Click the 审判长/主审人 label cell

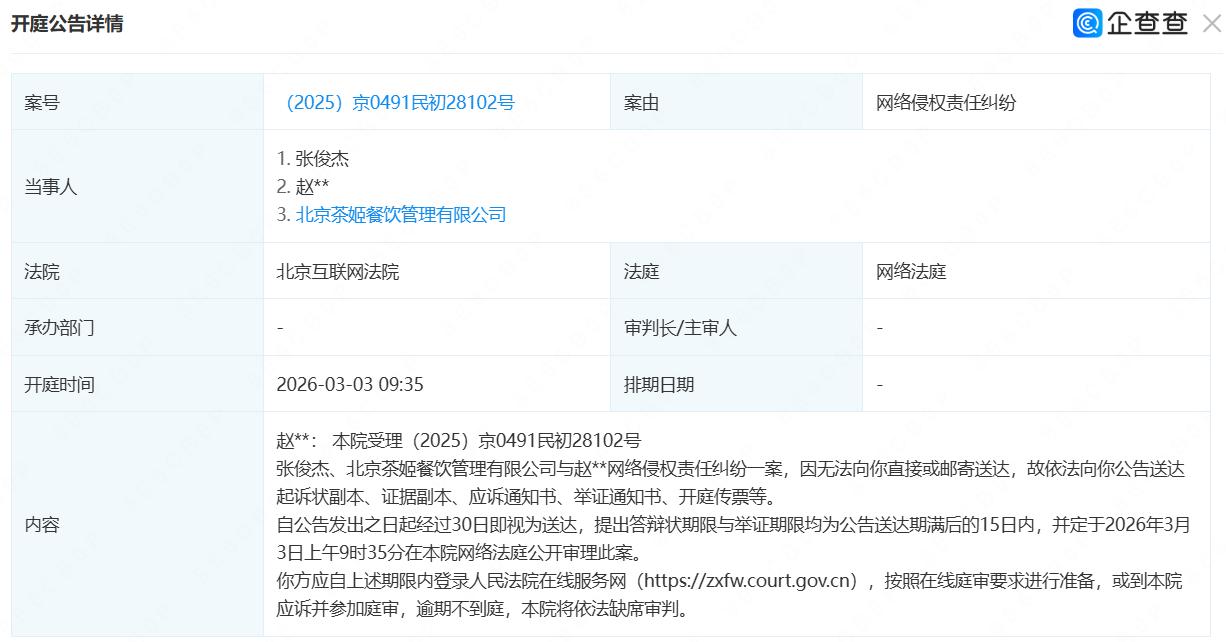pyautogui.click(x=680, y=328)
